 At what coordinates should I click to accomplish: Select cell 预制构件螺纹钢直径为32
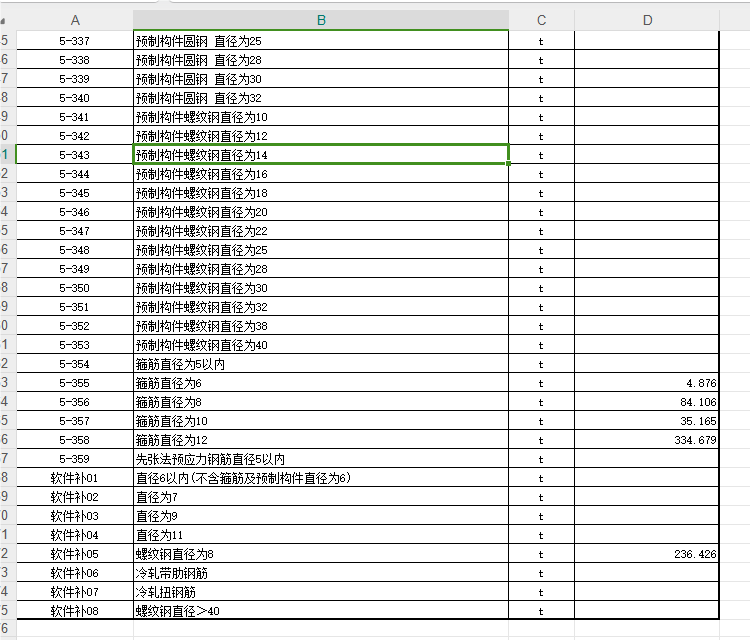click(321, 307)
